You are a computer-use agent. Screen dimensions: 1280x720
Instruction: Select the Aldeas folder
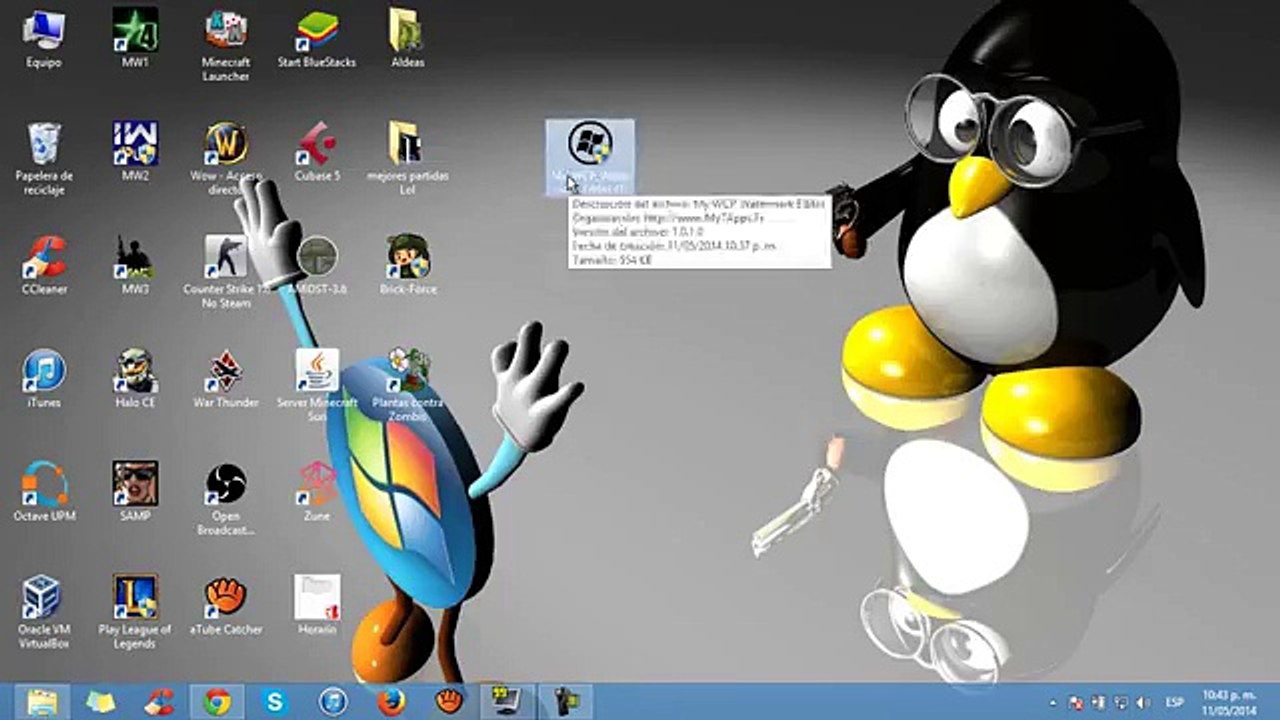coord(407,39)
